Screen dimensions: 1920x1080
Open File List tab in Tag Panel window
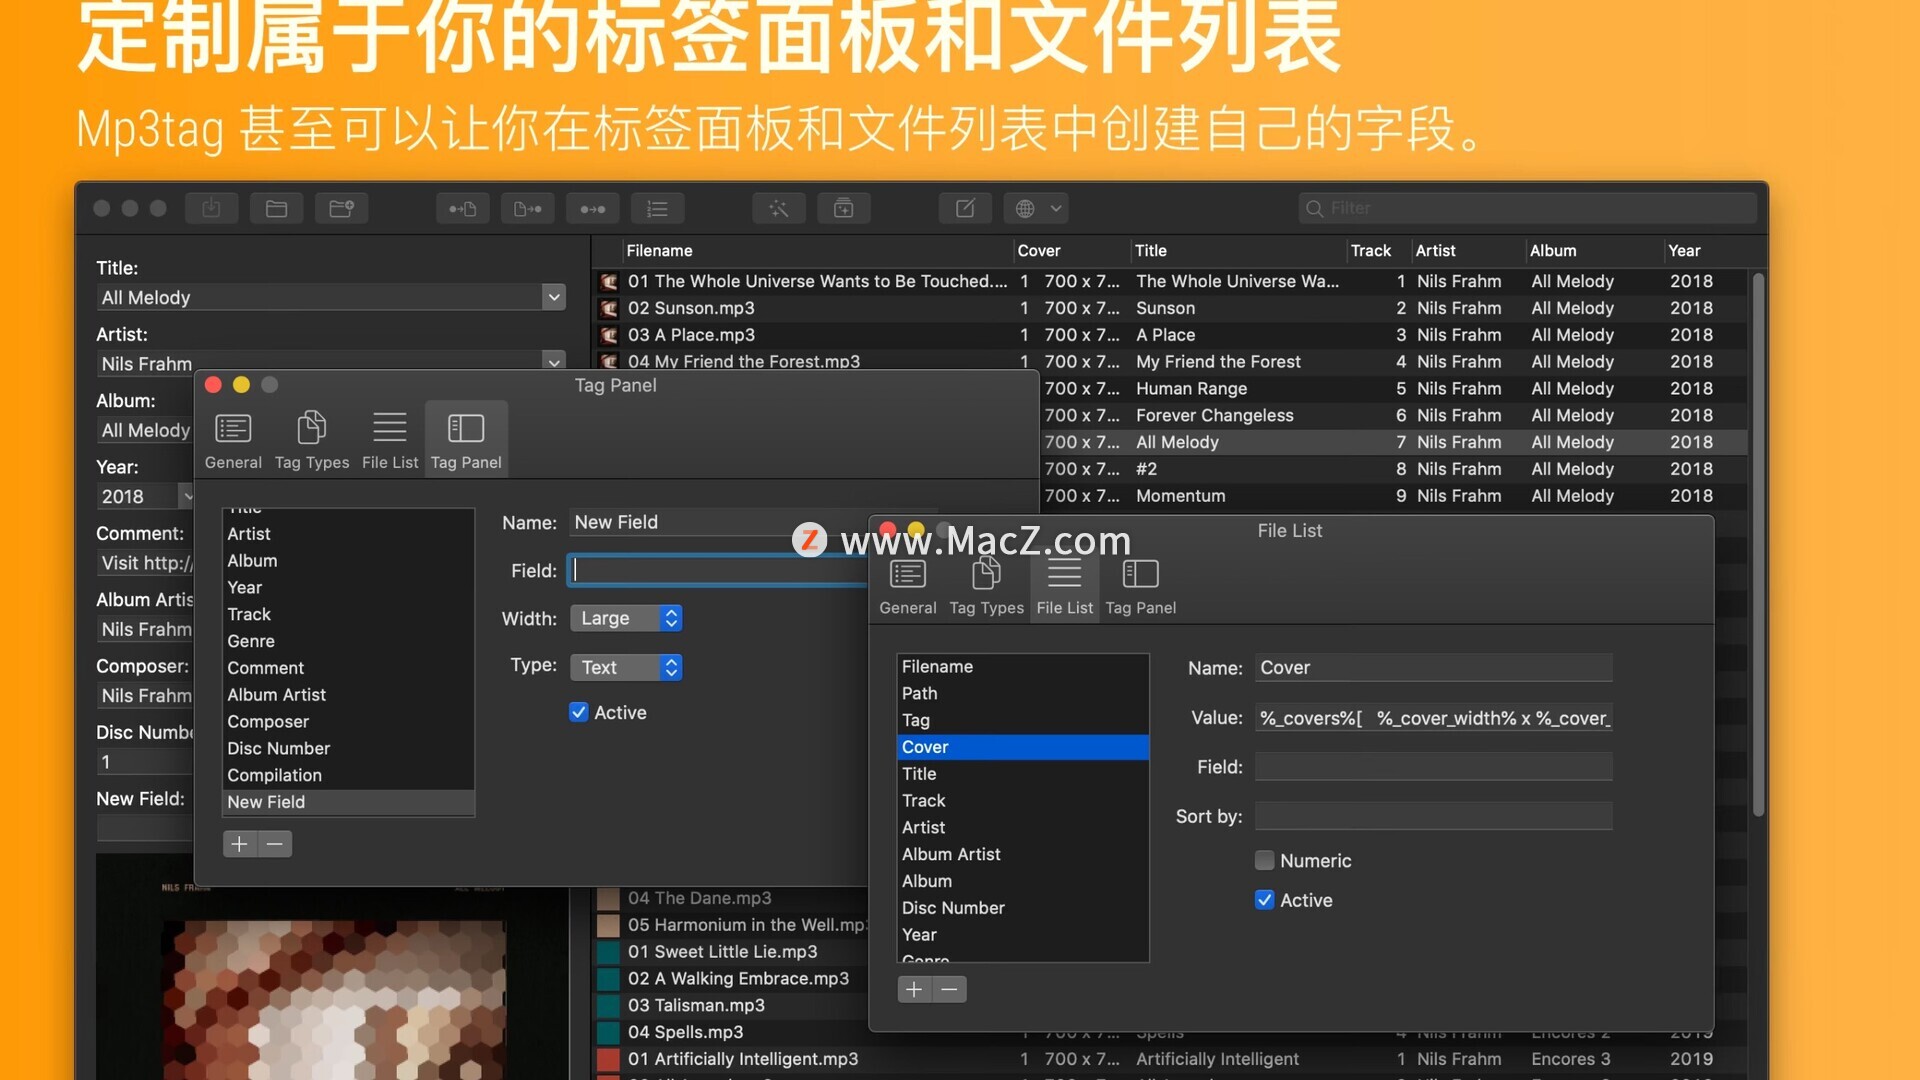coord(390,440)
